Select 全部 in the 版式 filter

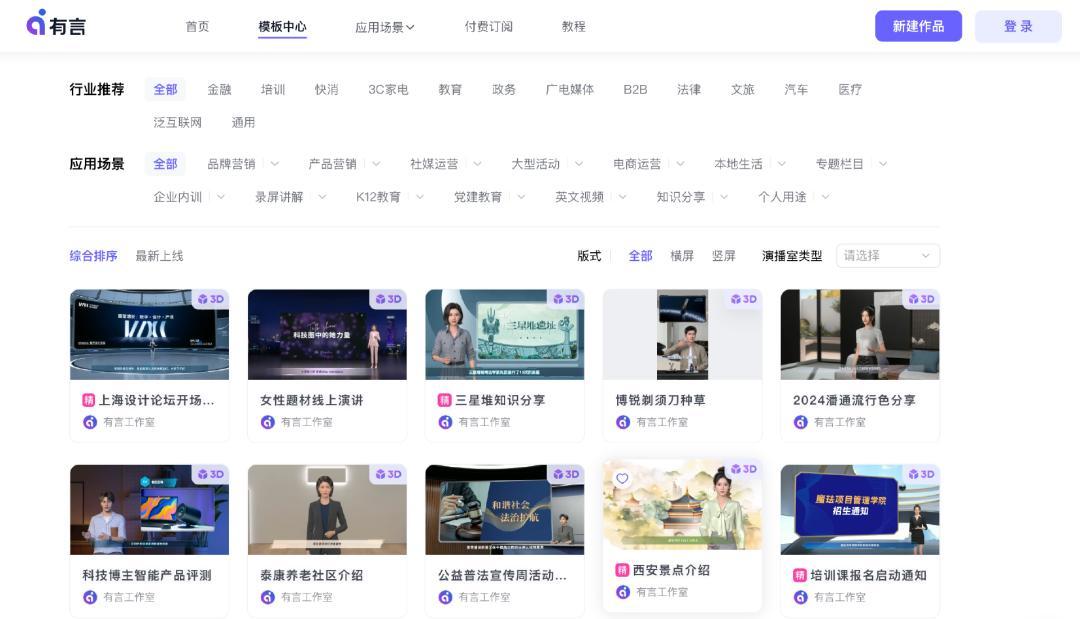tap(641, 256)
